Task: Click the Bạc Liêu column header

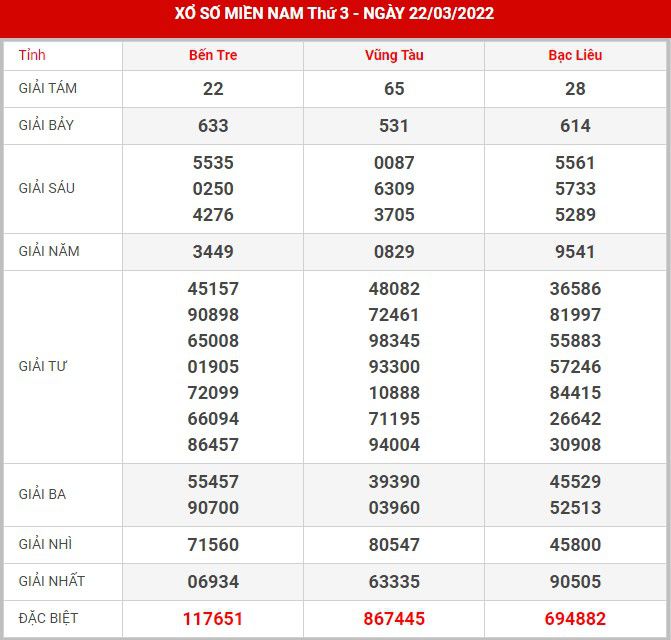Action: click(575, 55)
